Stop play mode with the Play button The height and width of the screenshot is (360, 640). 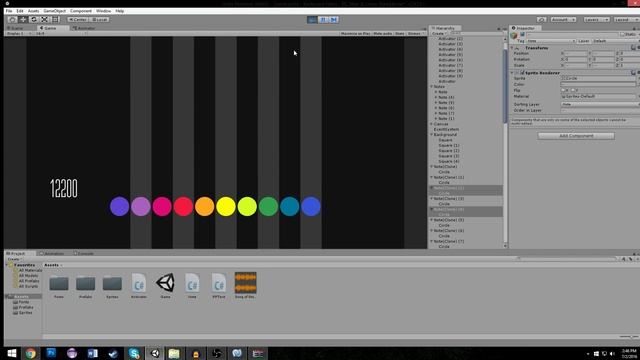coord(312,19)
